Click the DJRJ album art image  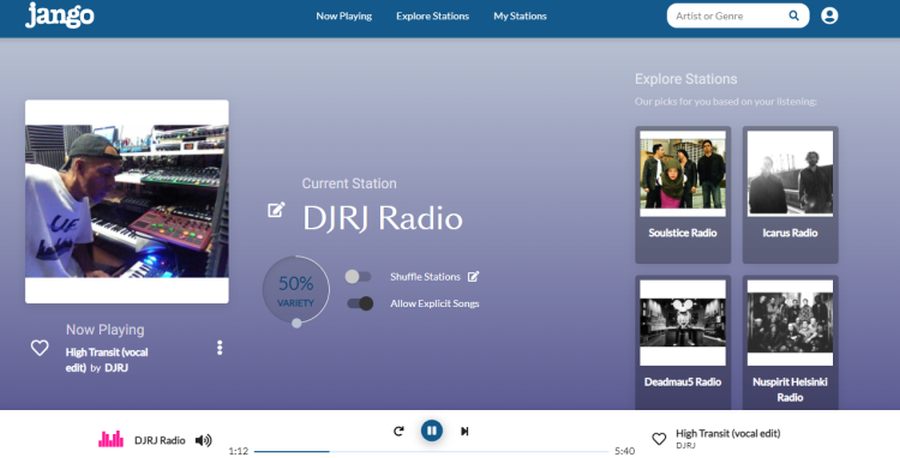127,201
